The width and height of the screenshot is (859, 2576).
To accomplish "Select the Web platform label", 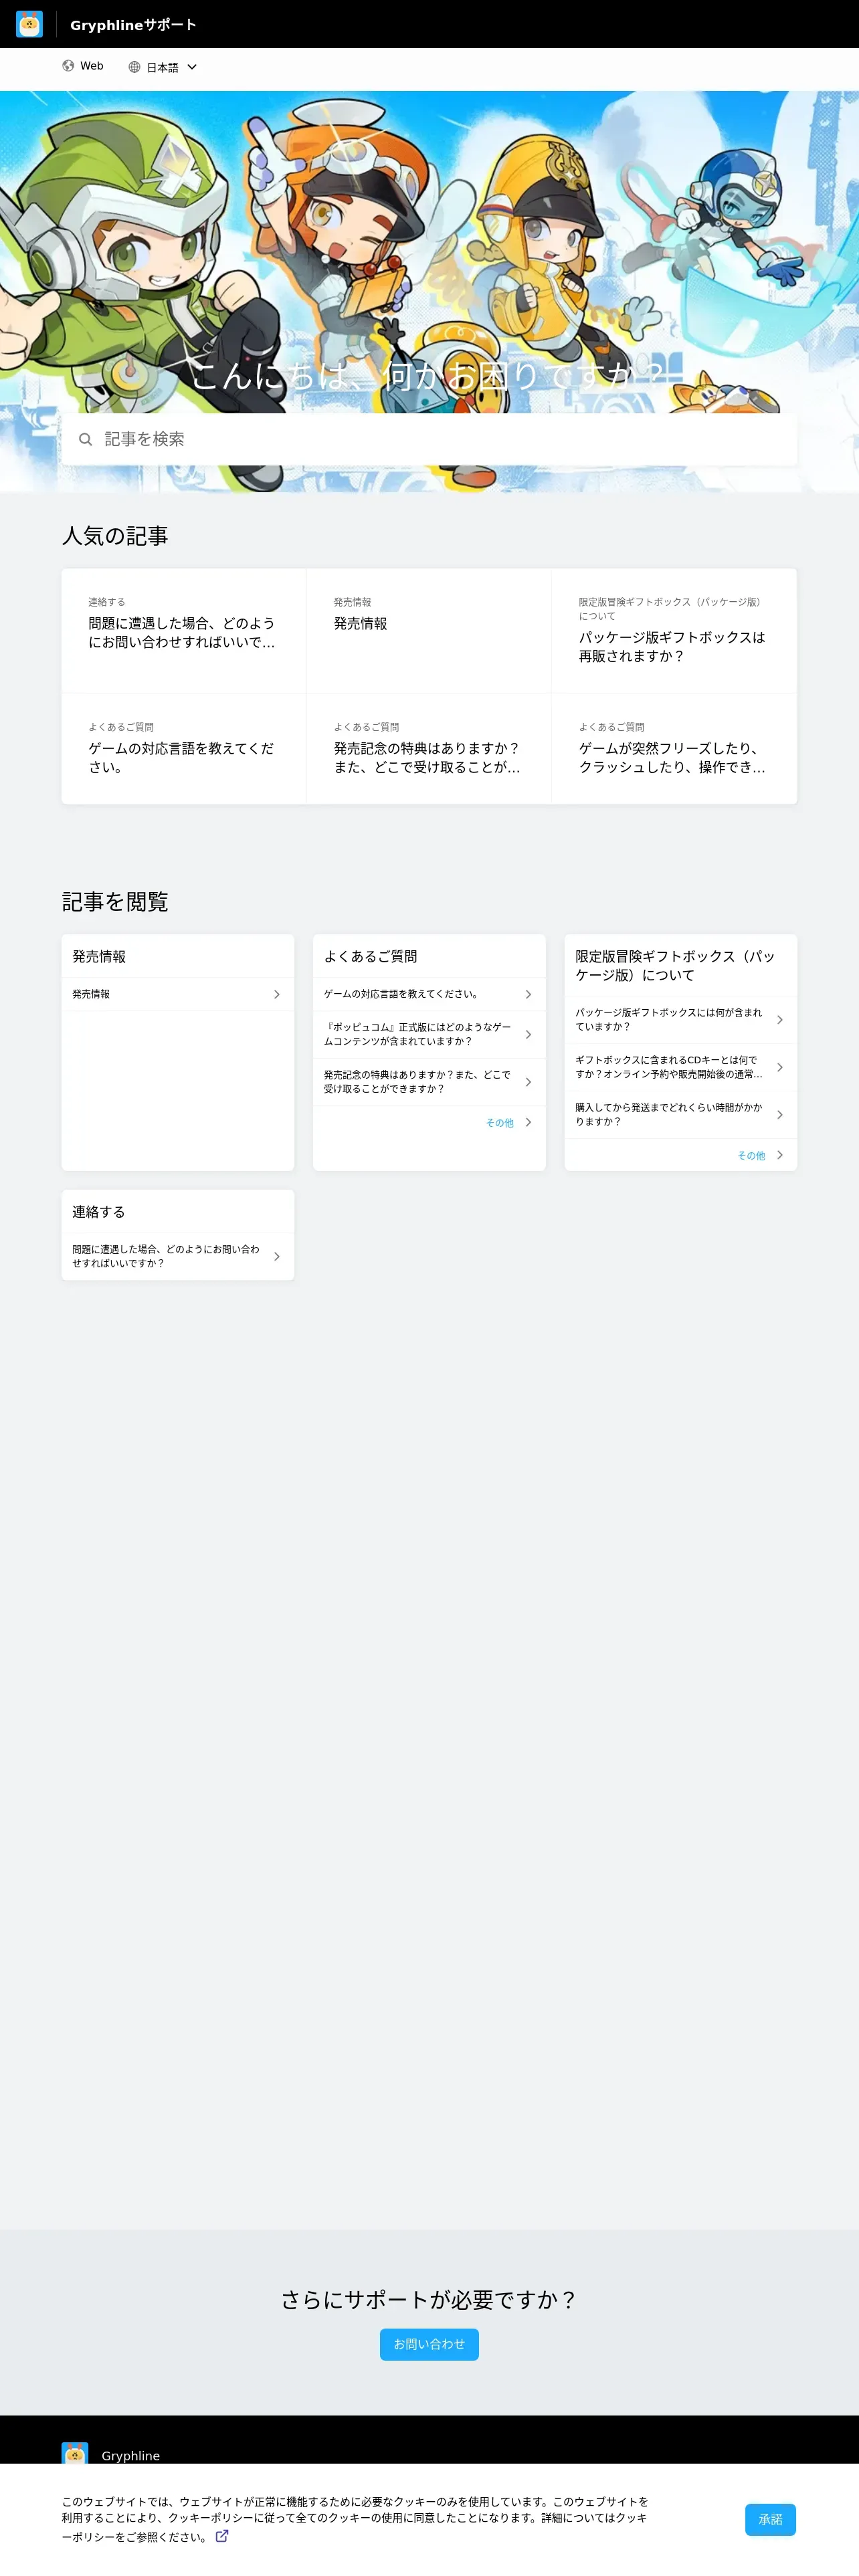I will click(x=92, y=66).
